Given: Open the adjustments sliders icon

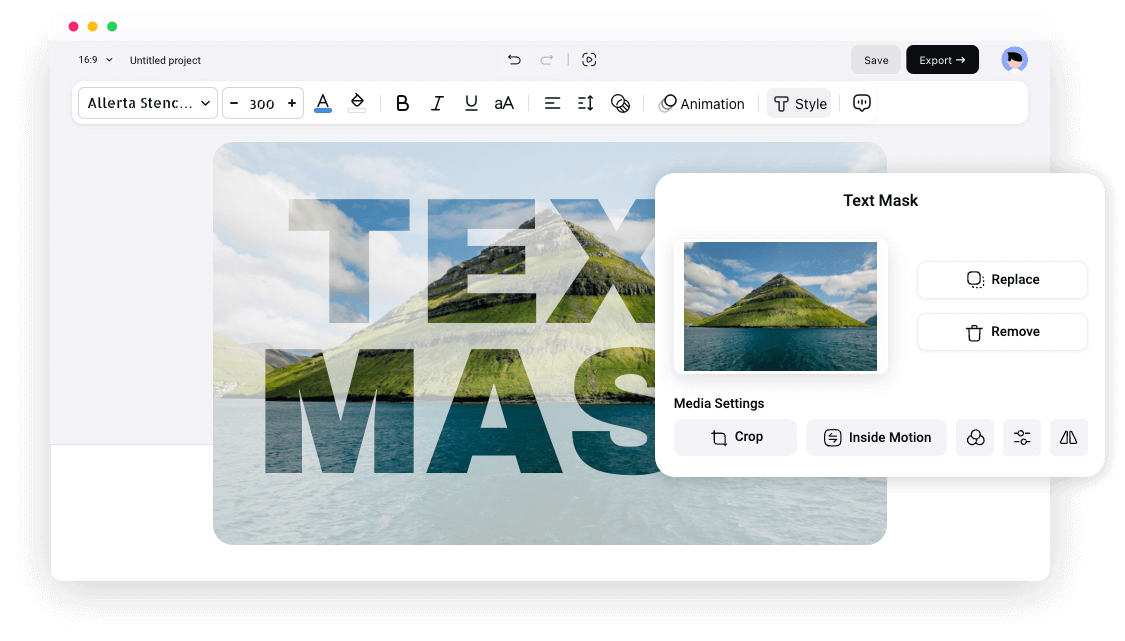Looking at the screenshot, I should pyautogui.click(x=1022, y=437).
